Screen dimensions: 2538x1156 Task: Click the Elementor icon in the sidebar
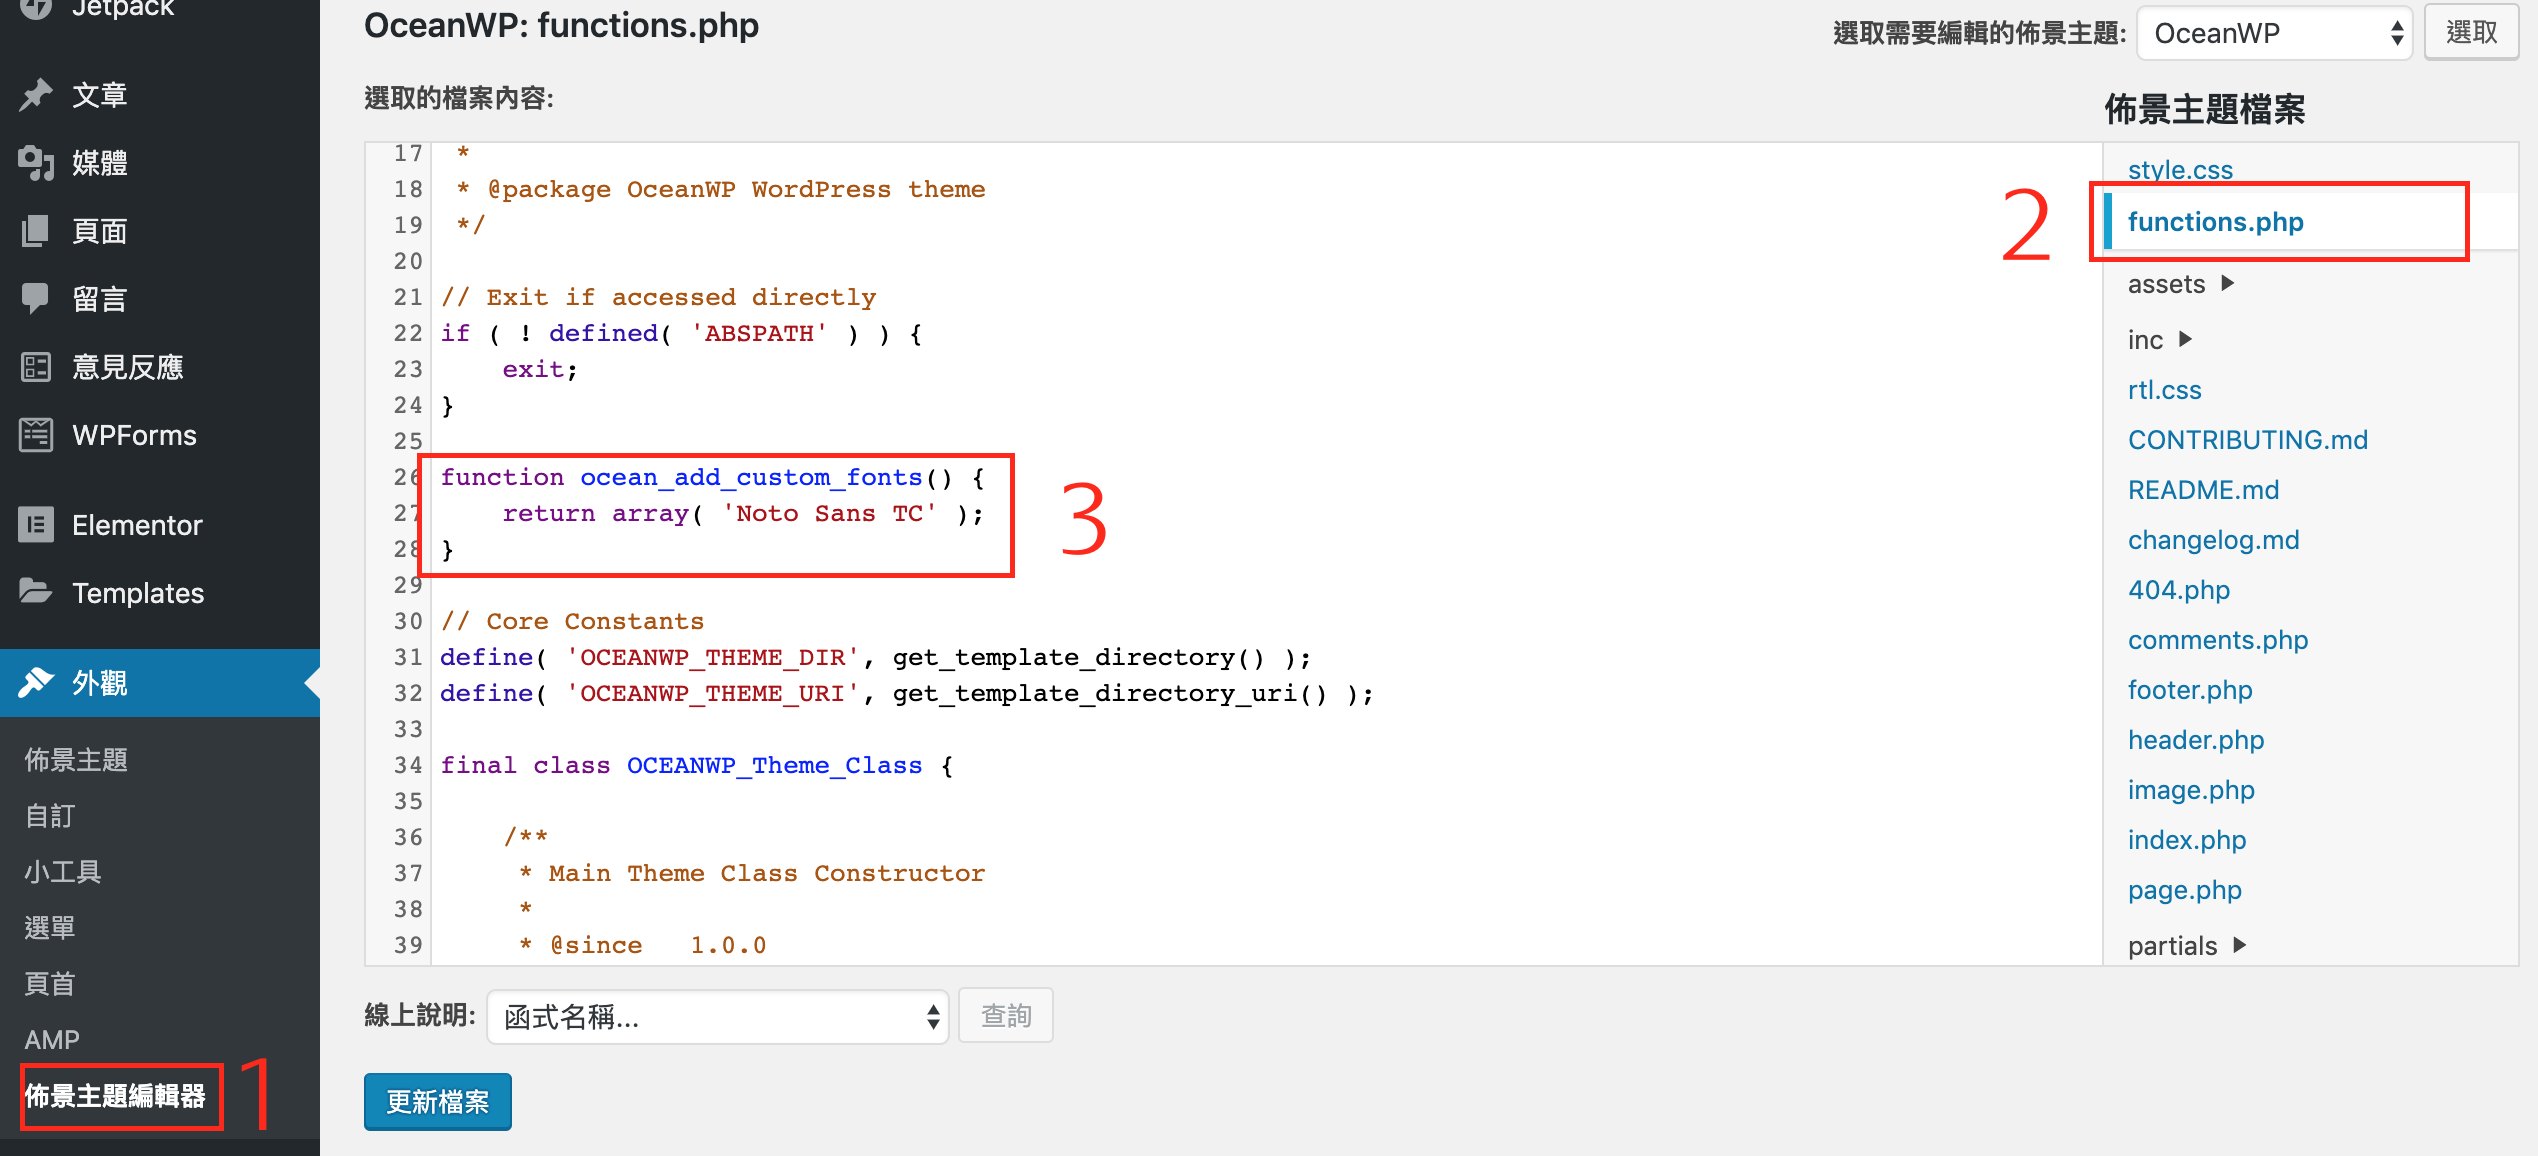click(36, 525)
